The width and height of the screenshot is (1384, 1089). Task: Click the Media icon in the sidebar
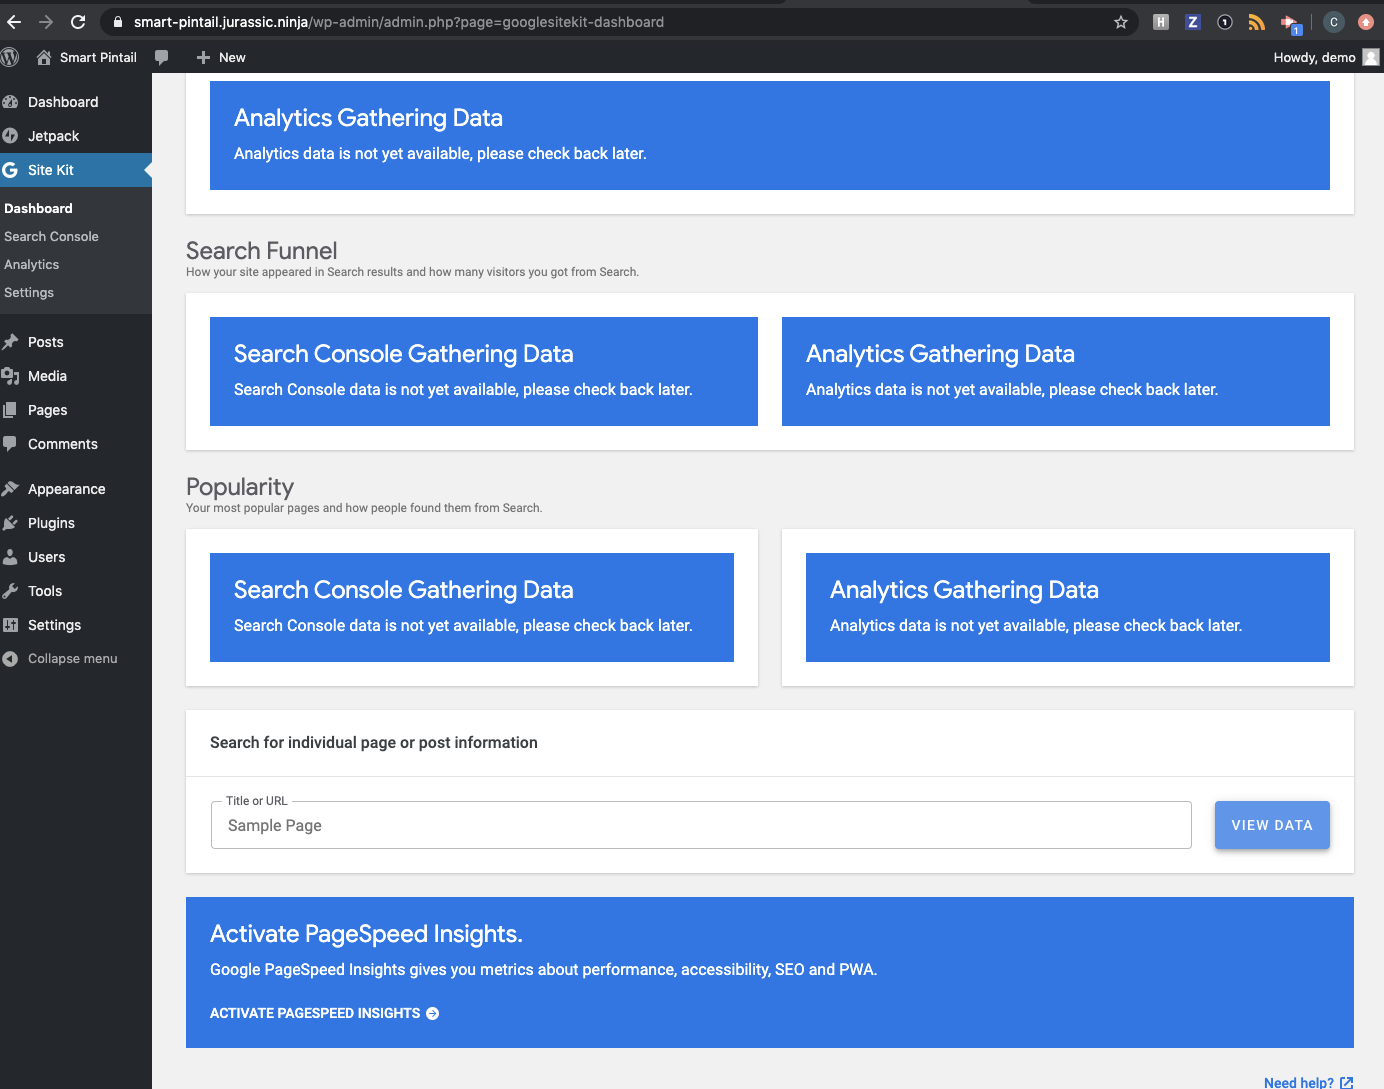coord(11,376)
